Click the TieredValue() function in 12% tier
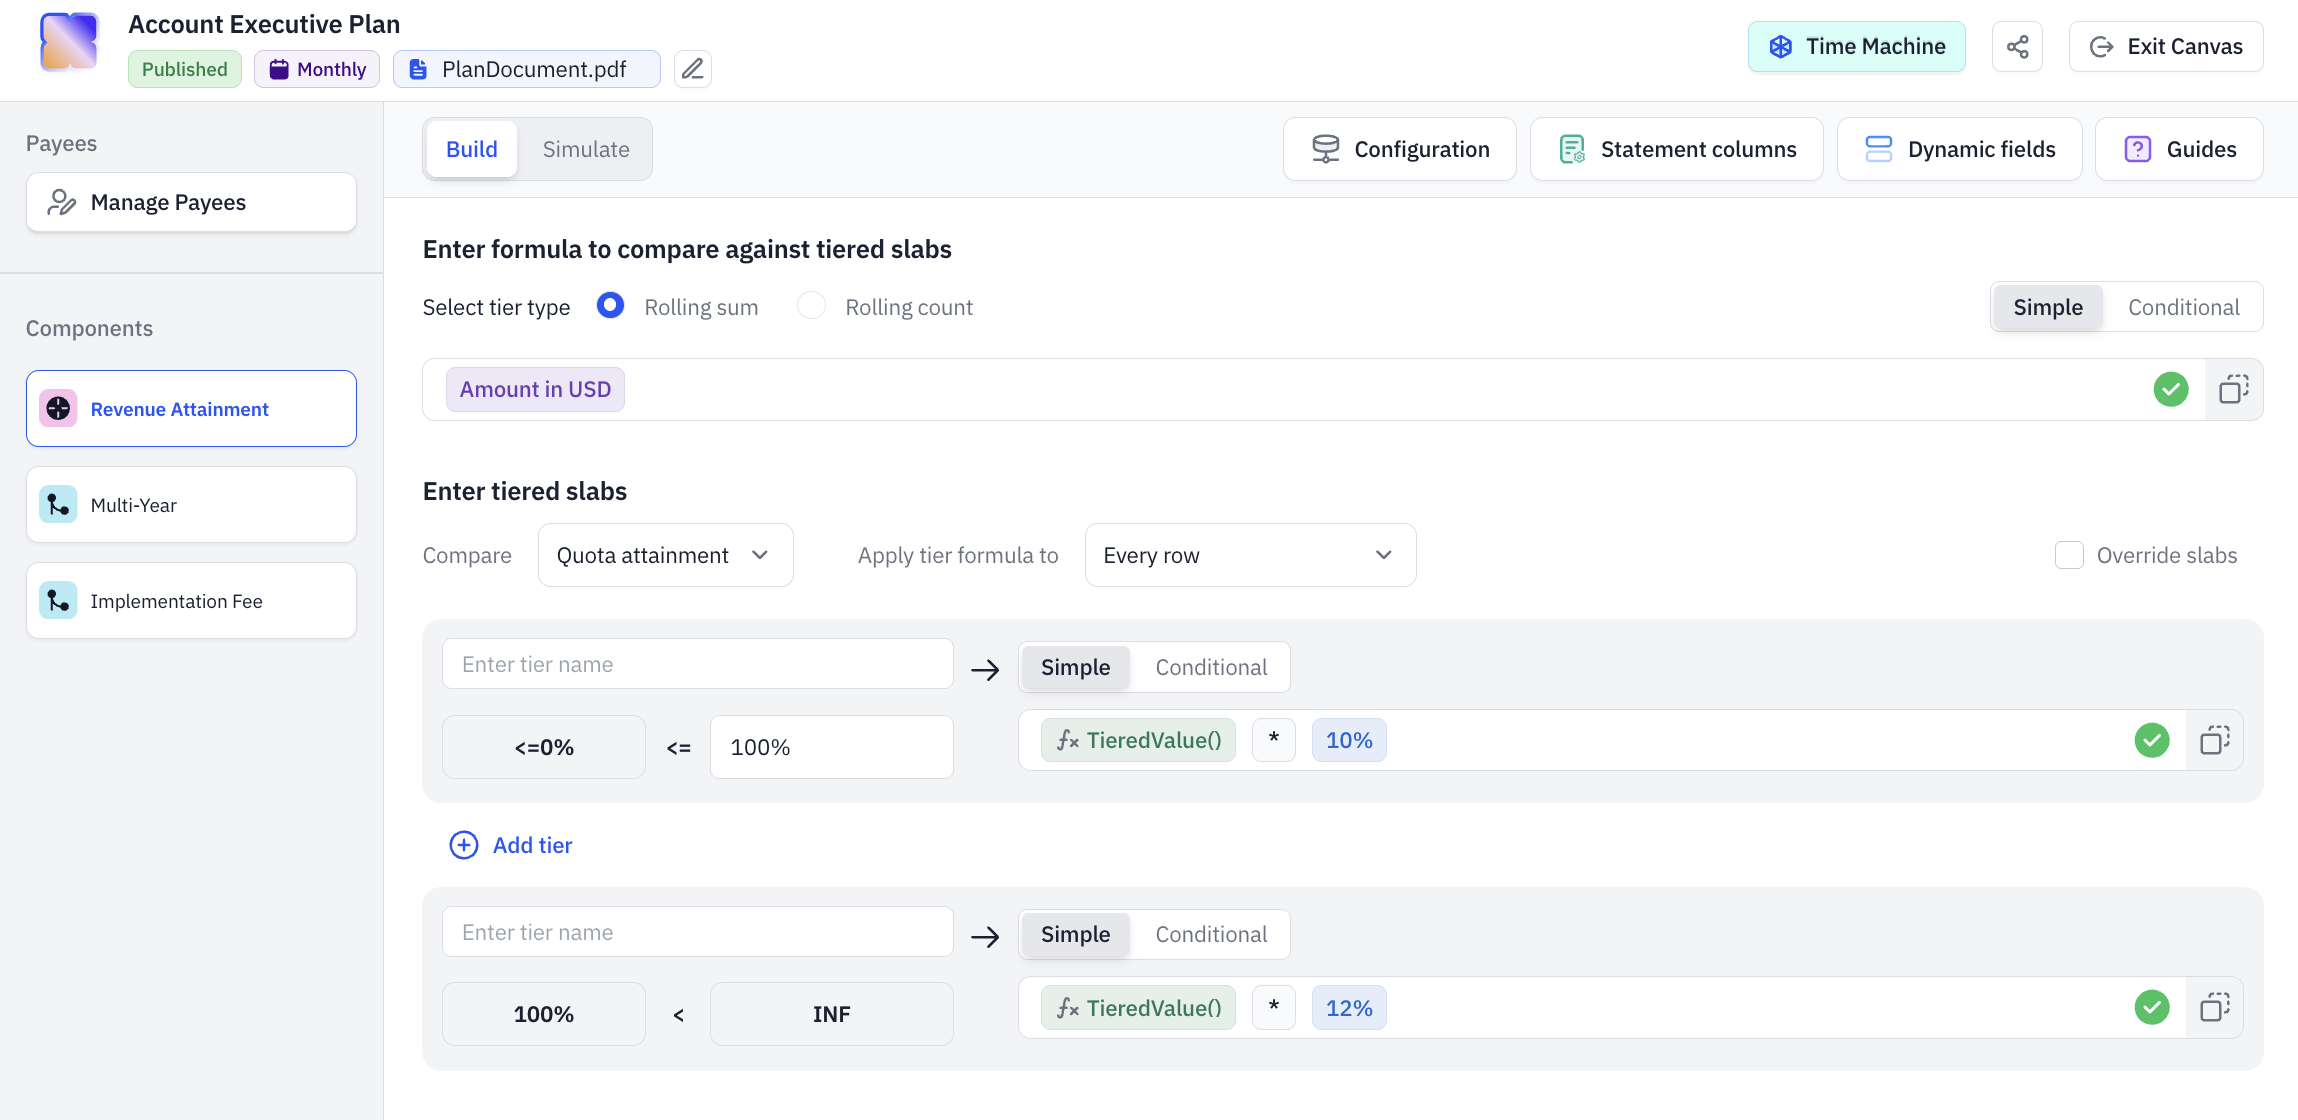This screenshot has height=1120, width=2298. (x=1138, y=1008)
